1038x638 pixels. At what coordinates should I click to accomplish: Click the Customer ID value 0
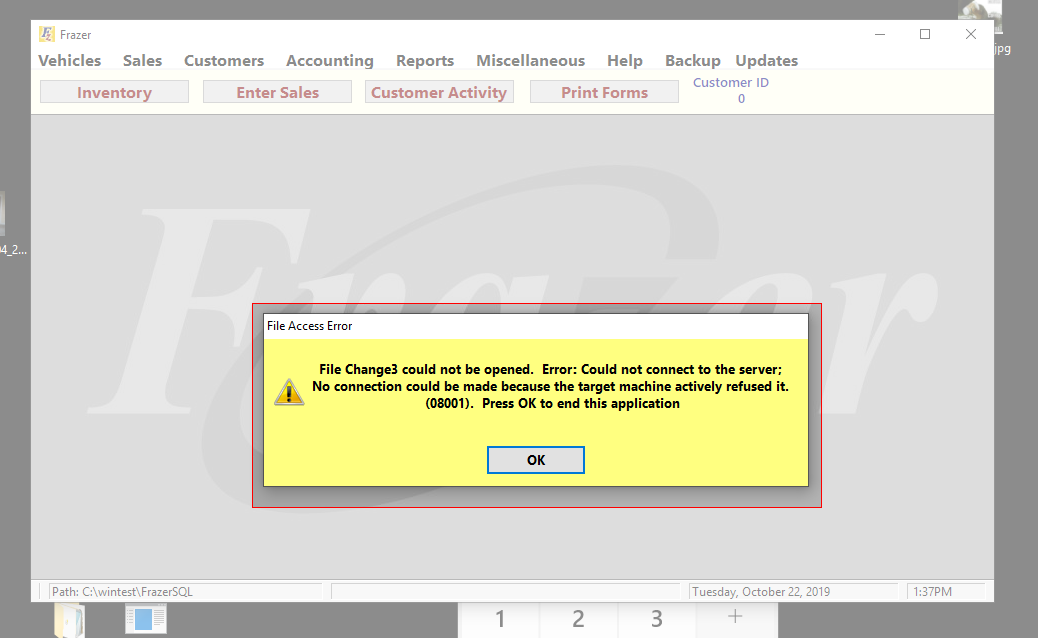click(741, 99)
